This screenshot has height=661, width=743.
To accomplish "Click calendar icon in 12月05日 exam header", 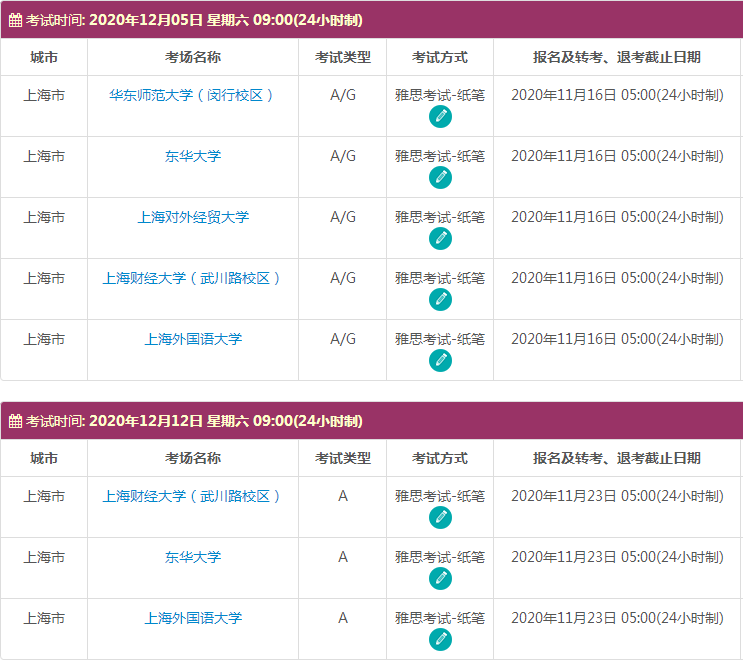I will pyautogui.click(x=15, y=20).
